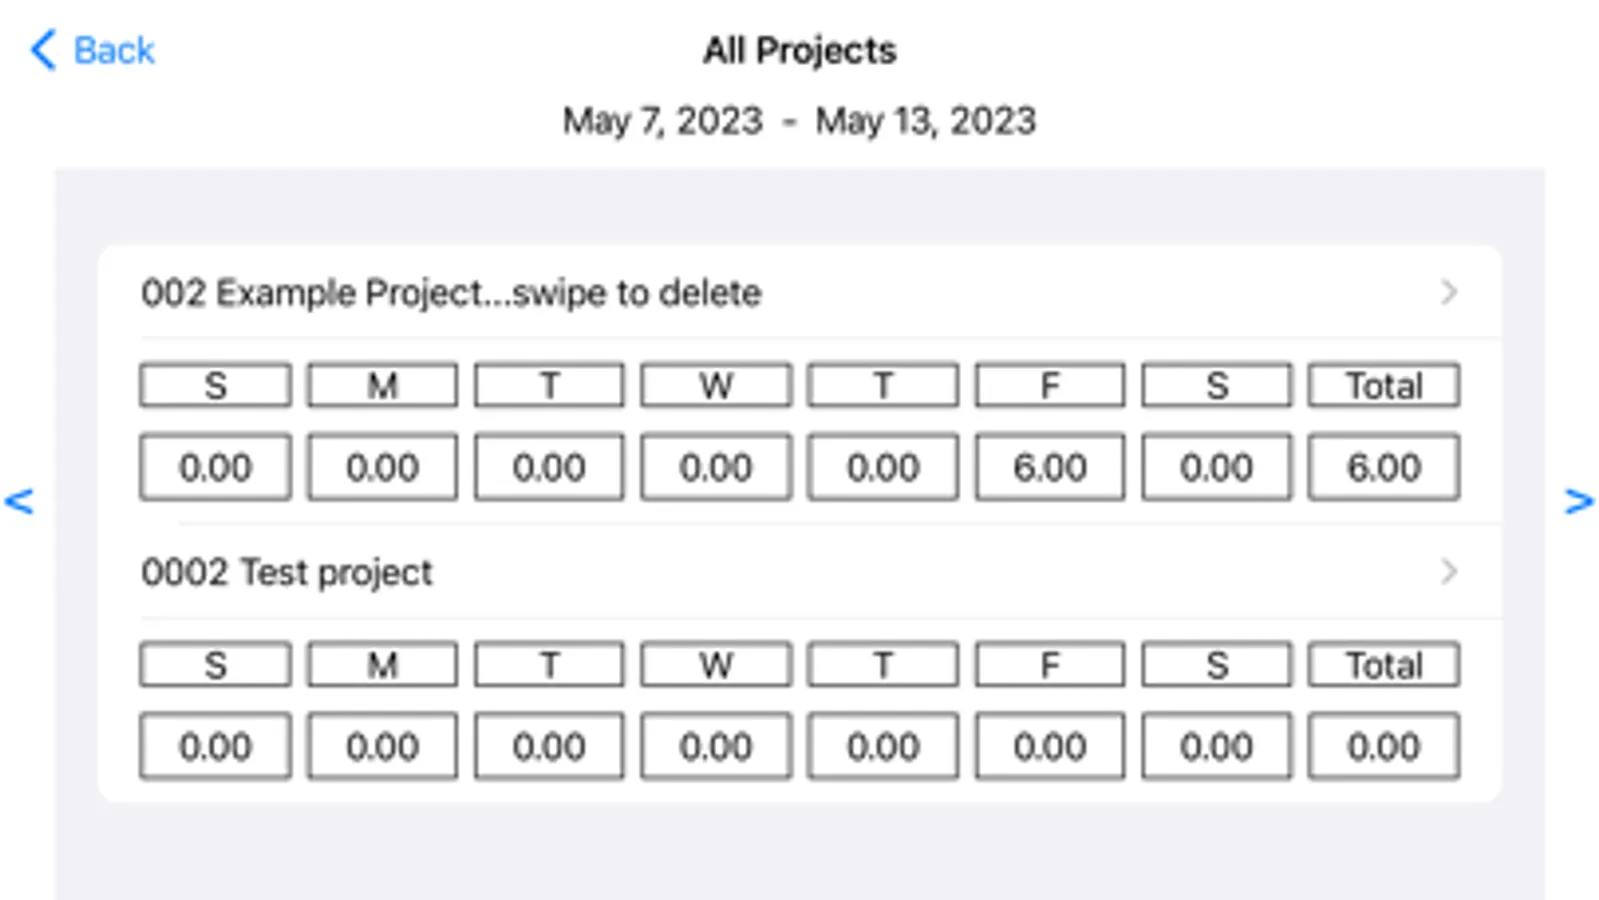Image resolution: width=1599 pixels, height=900 pixels.
Task: Click the May 7 – May 13 date range
Action: pyautogui.click(x=799, y=121)
